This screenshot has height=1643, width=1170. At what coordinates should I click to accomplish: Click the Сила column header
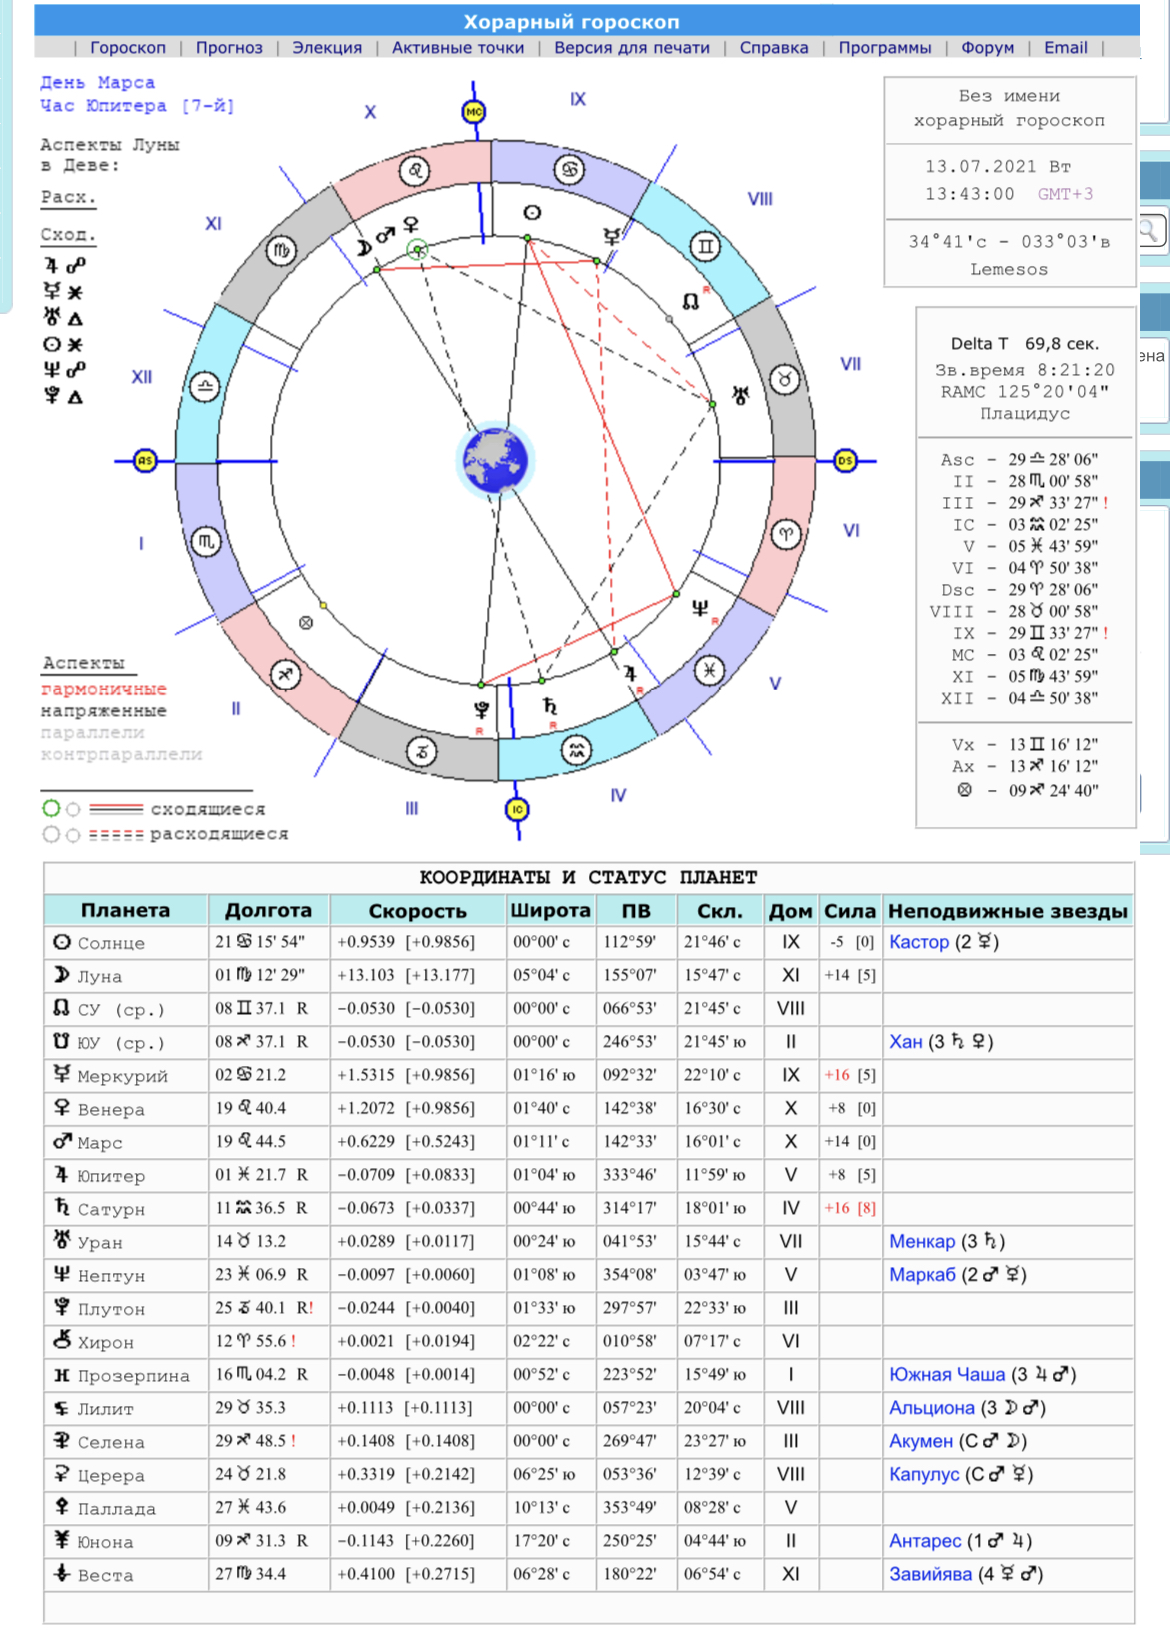tap(850, 910)
